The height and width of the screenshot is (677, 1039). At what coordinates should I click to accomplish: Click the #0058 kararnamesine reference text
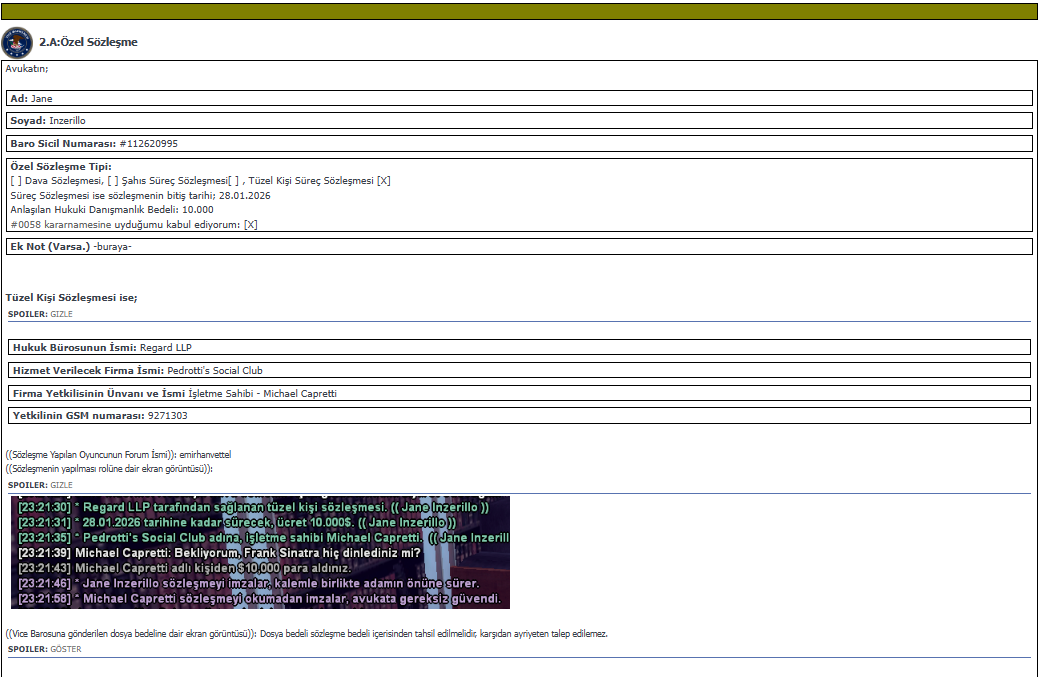coord(59,225)
